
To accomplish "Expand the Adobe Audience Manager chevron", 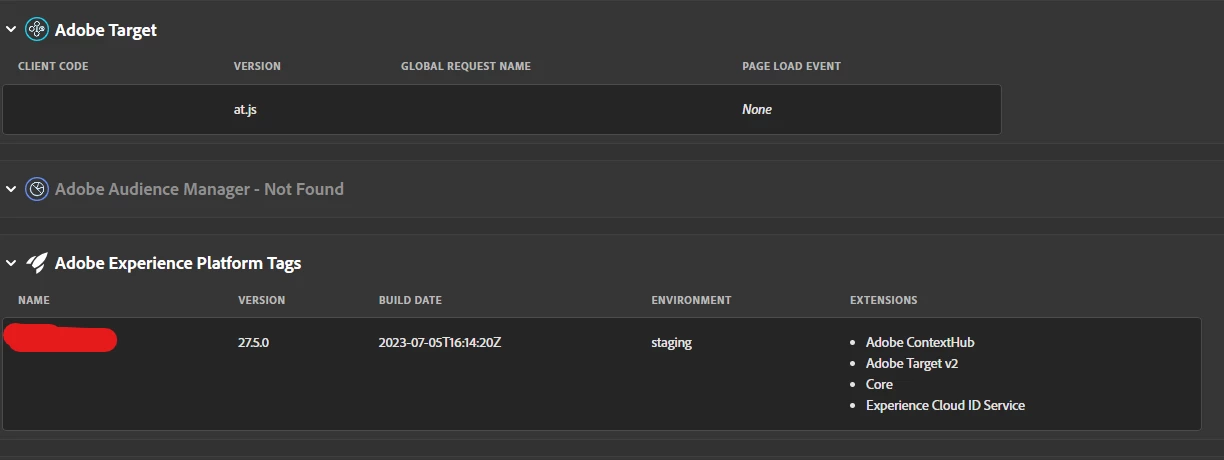I will pyautogui.click(x=11, y=189).
